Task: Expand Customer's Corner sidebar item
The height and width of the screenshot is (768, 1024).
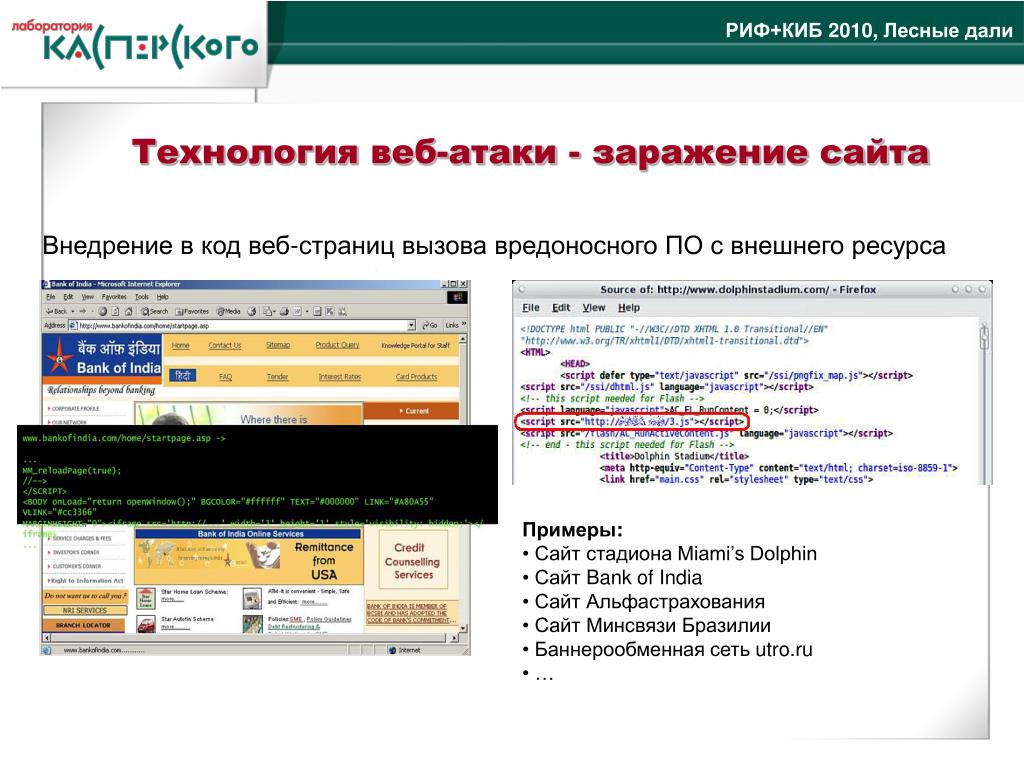Action: [74, 566]
